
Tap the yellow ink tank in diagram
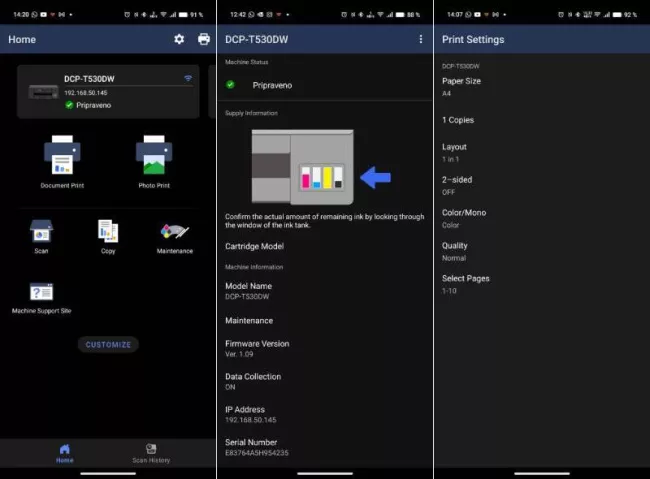click(327, 179)
